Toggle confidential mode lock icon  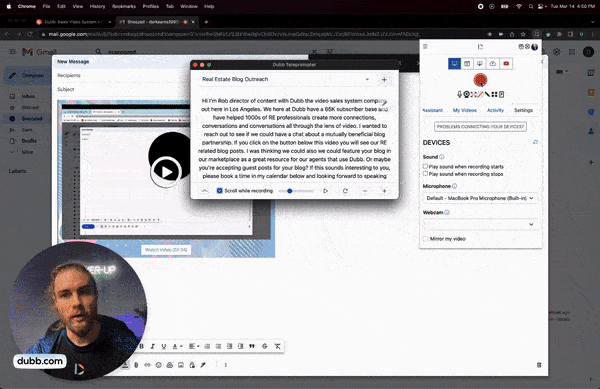click(x=192, y=365)
